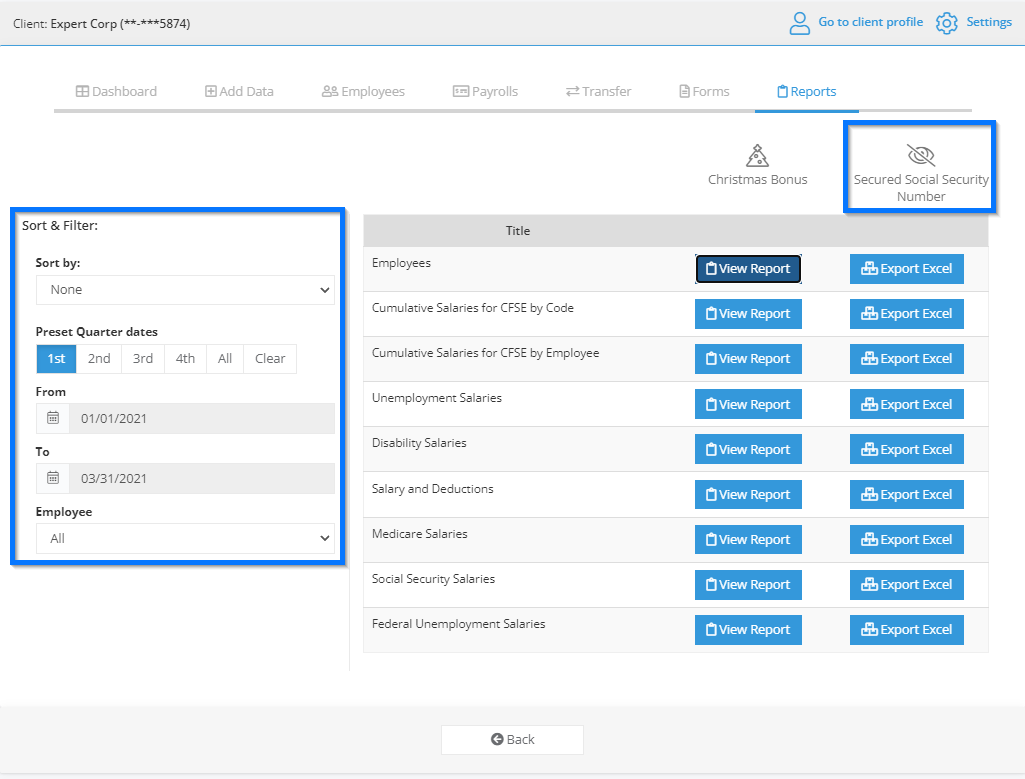View Report for Medicare Salaries

click(x=748, y=540)
